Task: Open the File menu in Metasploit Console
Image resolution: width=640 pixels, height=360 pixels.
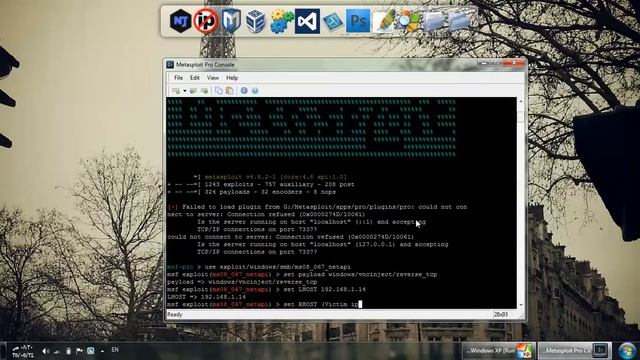Action: click(178, 78)
